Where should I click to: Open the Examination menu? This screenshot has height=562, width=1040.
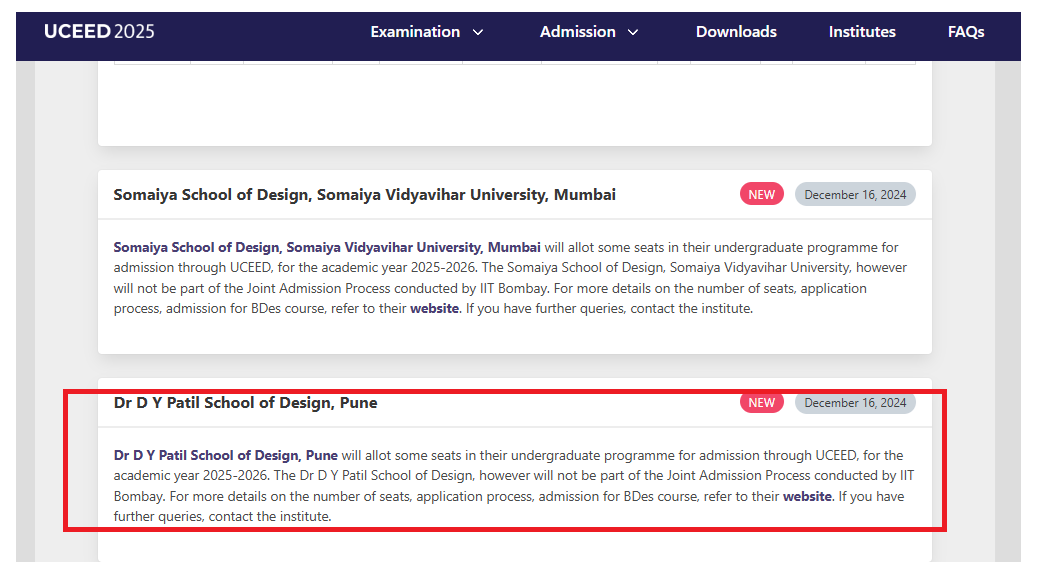(415, 32)
